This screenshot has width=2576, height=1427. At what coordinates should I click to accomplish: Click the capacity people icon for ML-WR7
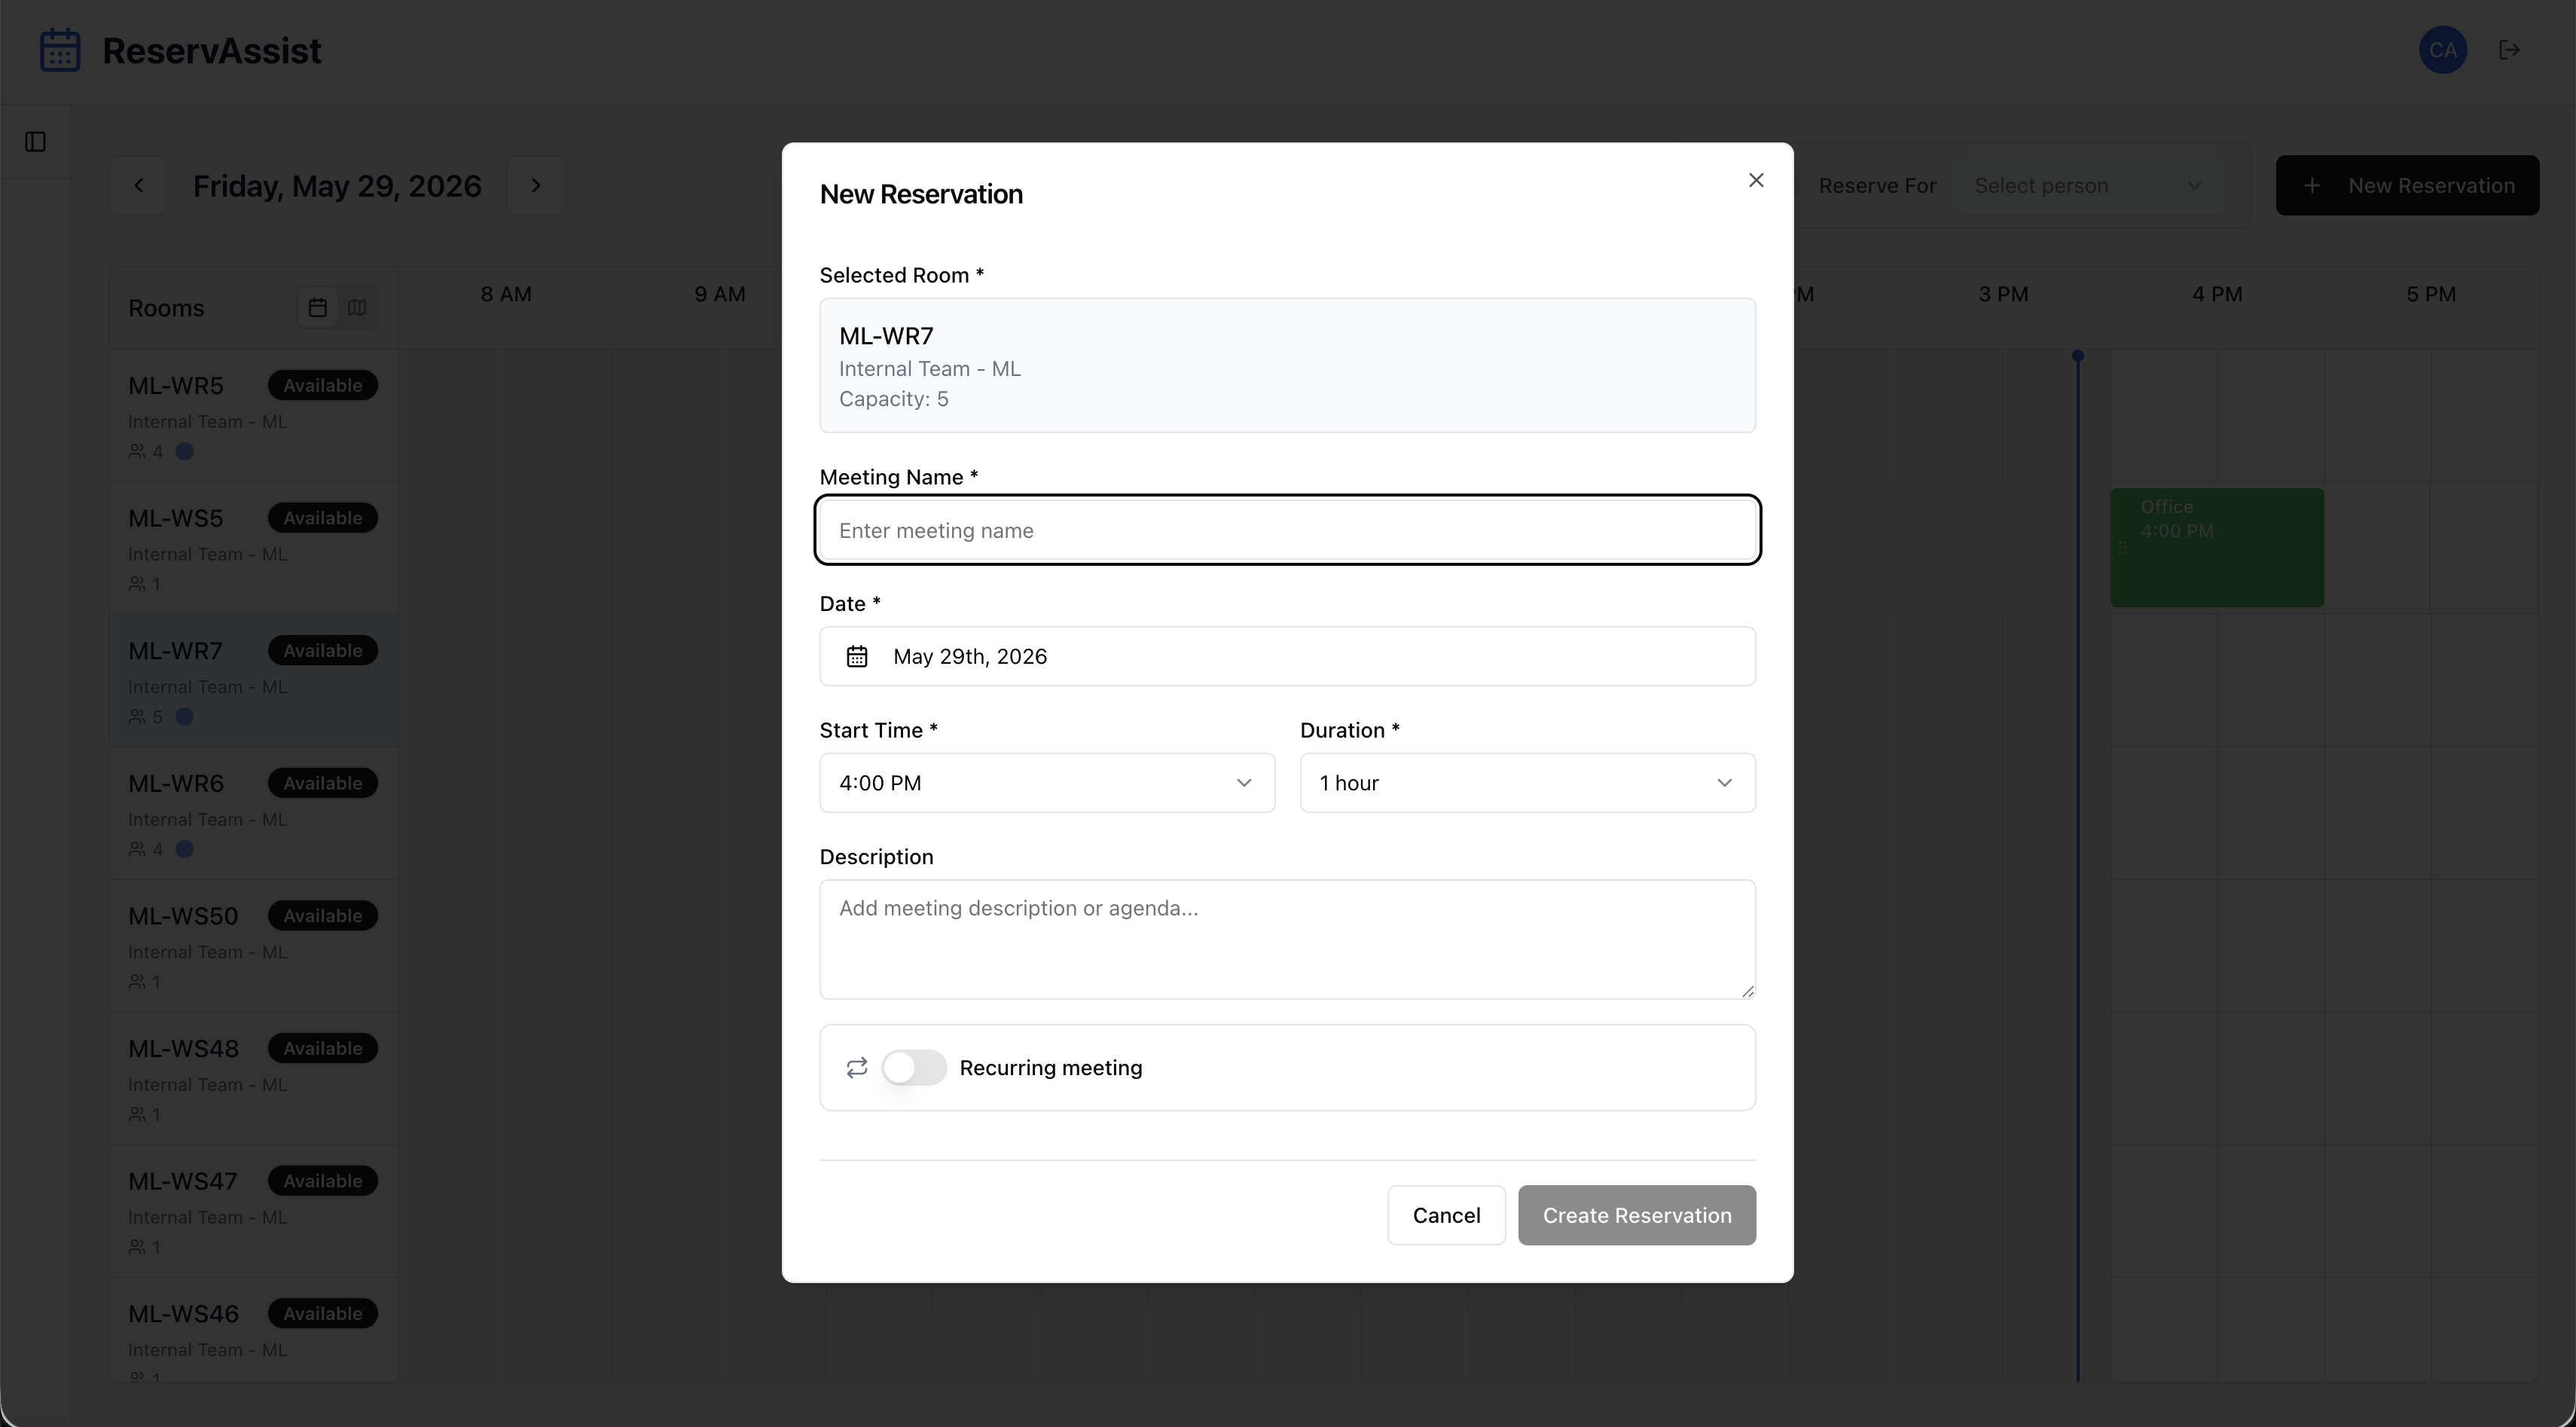(137, 717)
